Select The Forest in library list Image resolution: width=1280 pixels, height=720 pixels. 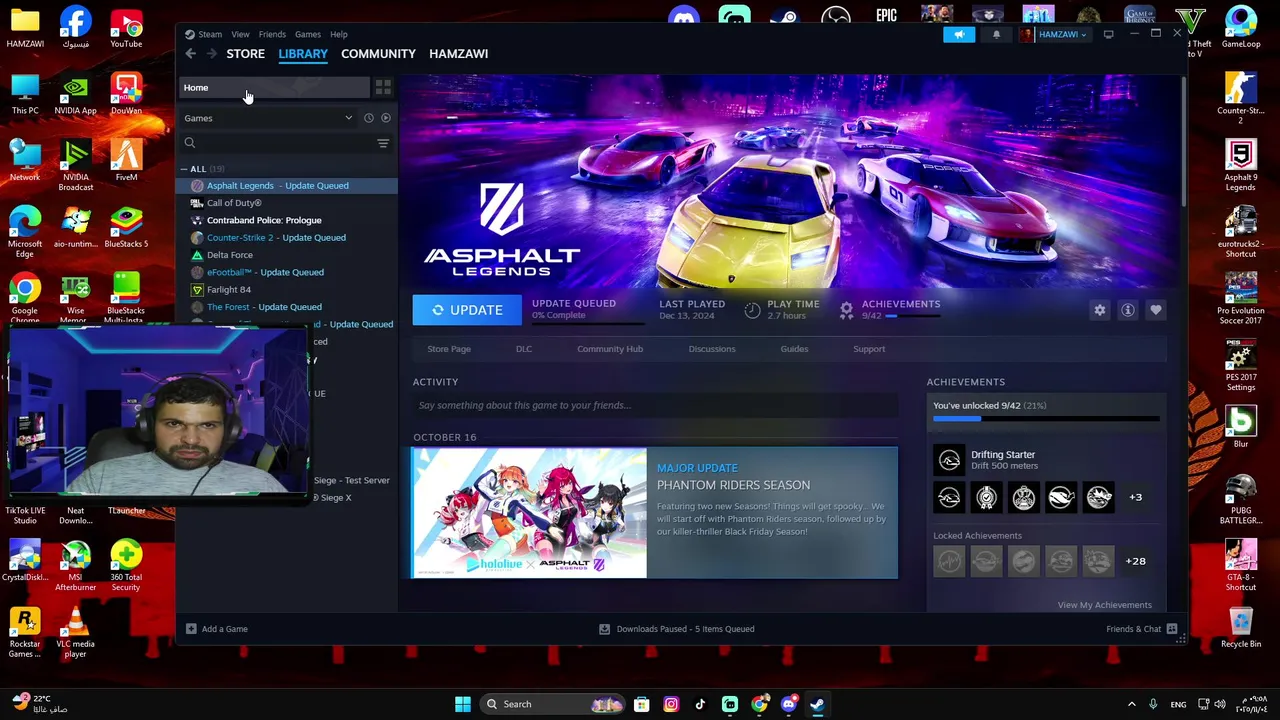coord(264,307)
